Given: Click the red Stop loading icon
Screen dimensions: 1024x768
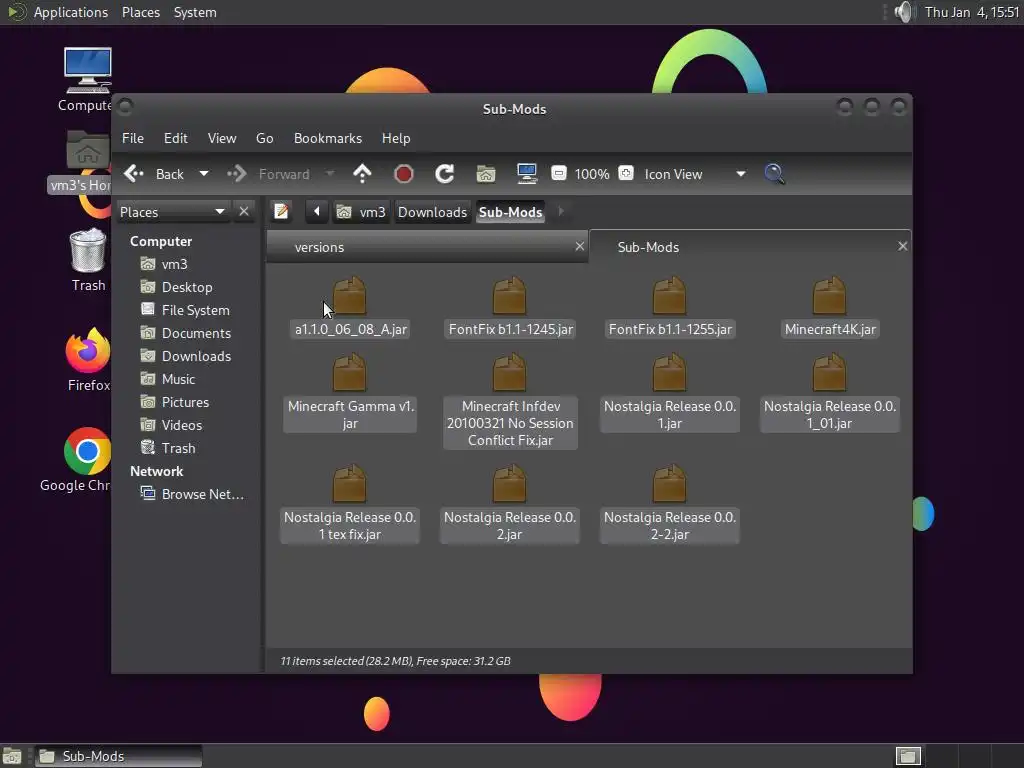Looking at the screenshot, I should (404, 174).
